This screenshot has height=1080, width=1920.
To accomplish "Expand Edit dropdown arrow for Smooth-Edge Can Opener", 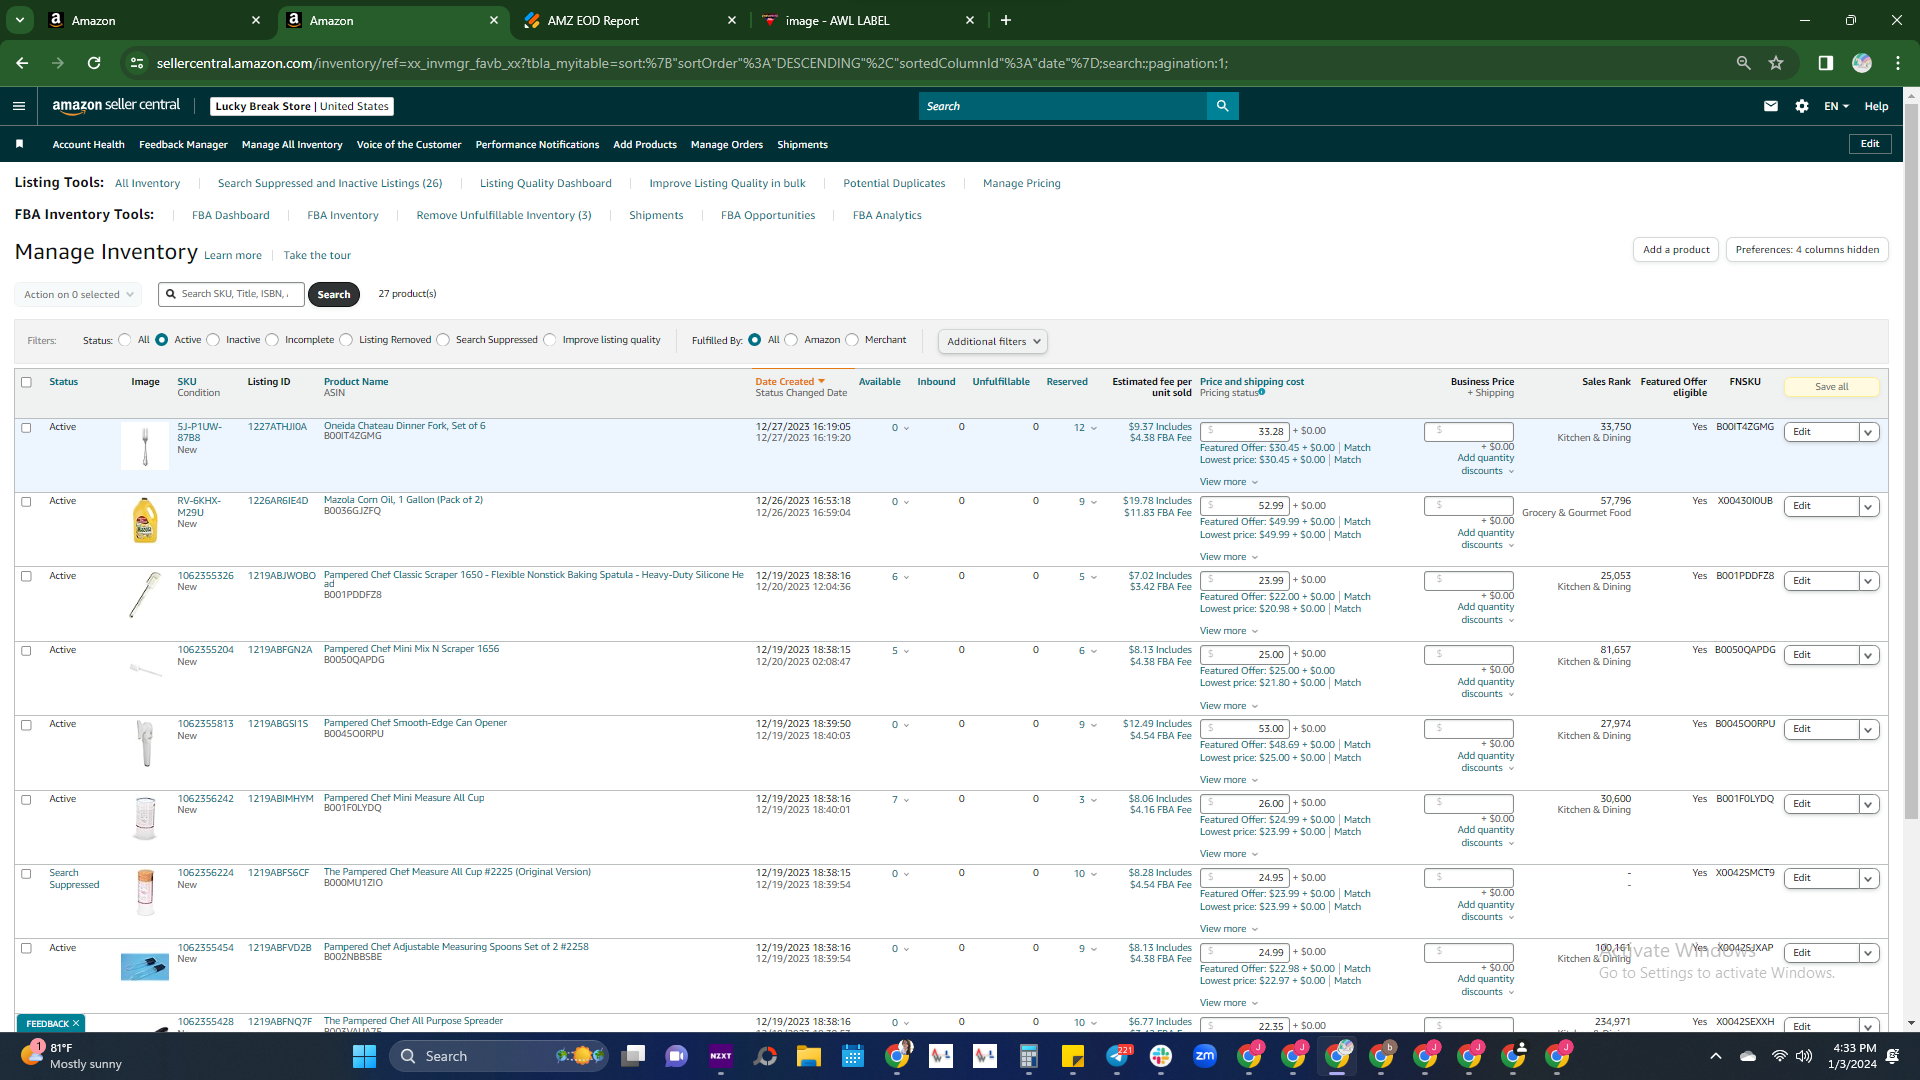I will (1868, 730).
